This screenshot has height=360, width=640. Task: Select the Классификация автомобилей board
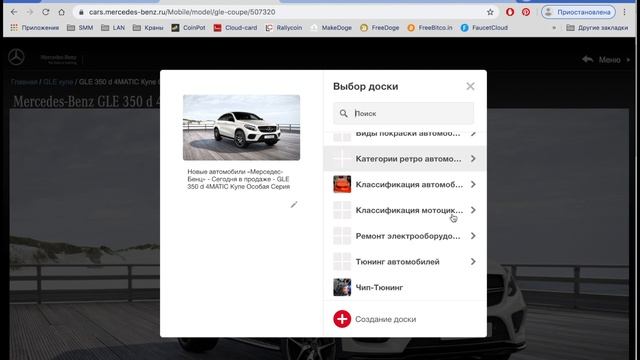[x=404, y=184]
